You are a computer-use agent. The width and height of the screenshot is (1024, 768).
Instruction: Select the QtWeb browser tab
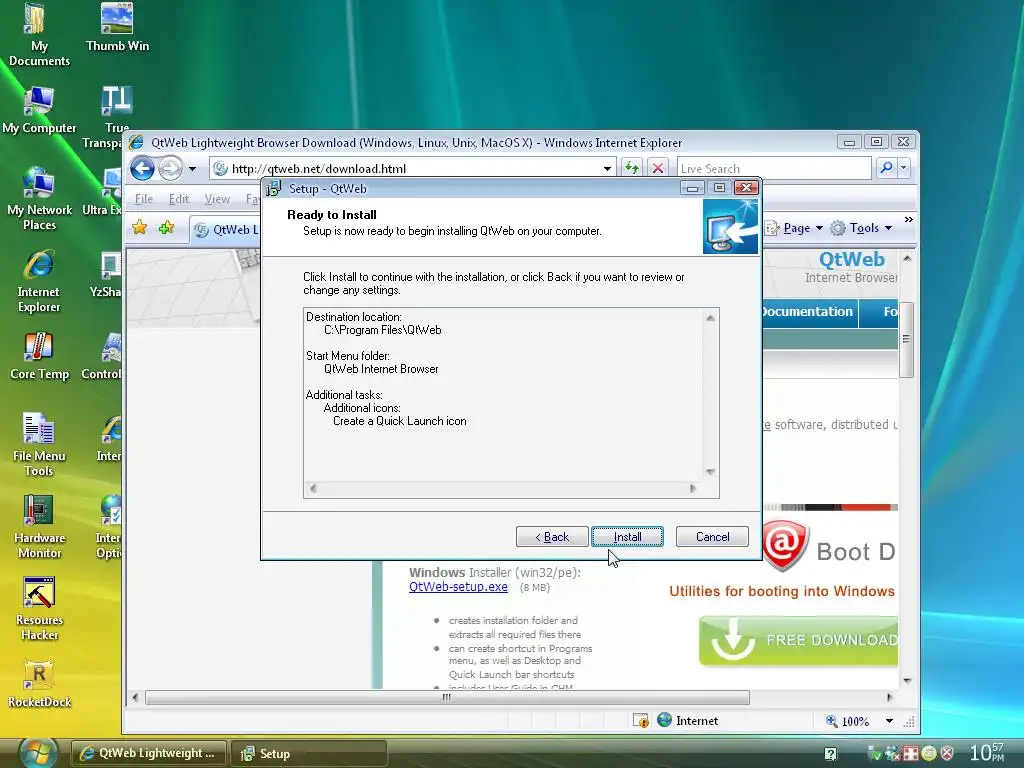[226, 230]
